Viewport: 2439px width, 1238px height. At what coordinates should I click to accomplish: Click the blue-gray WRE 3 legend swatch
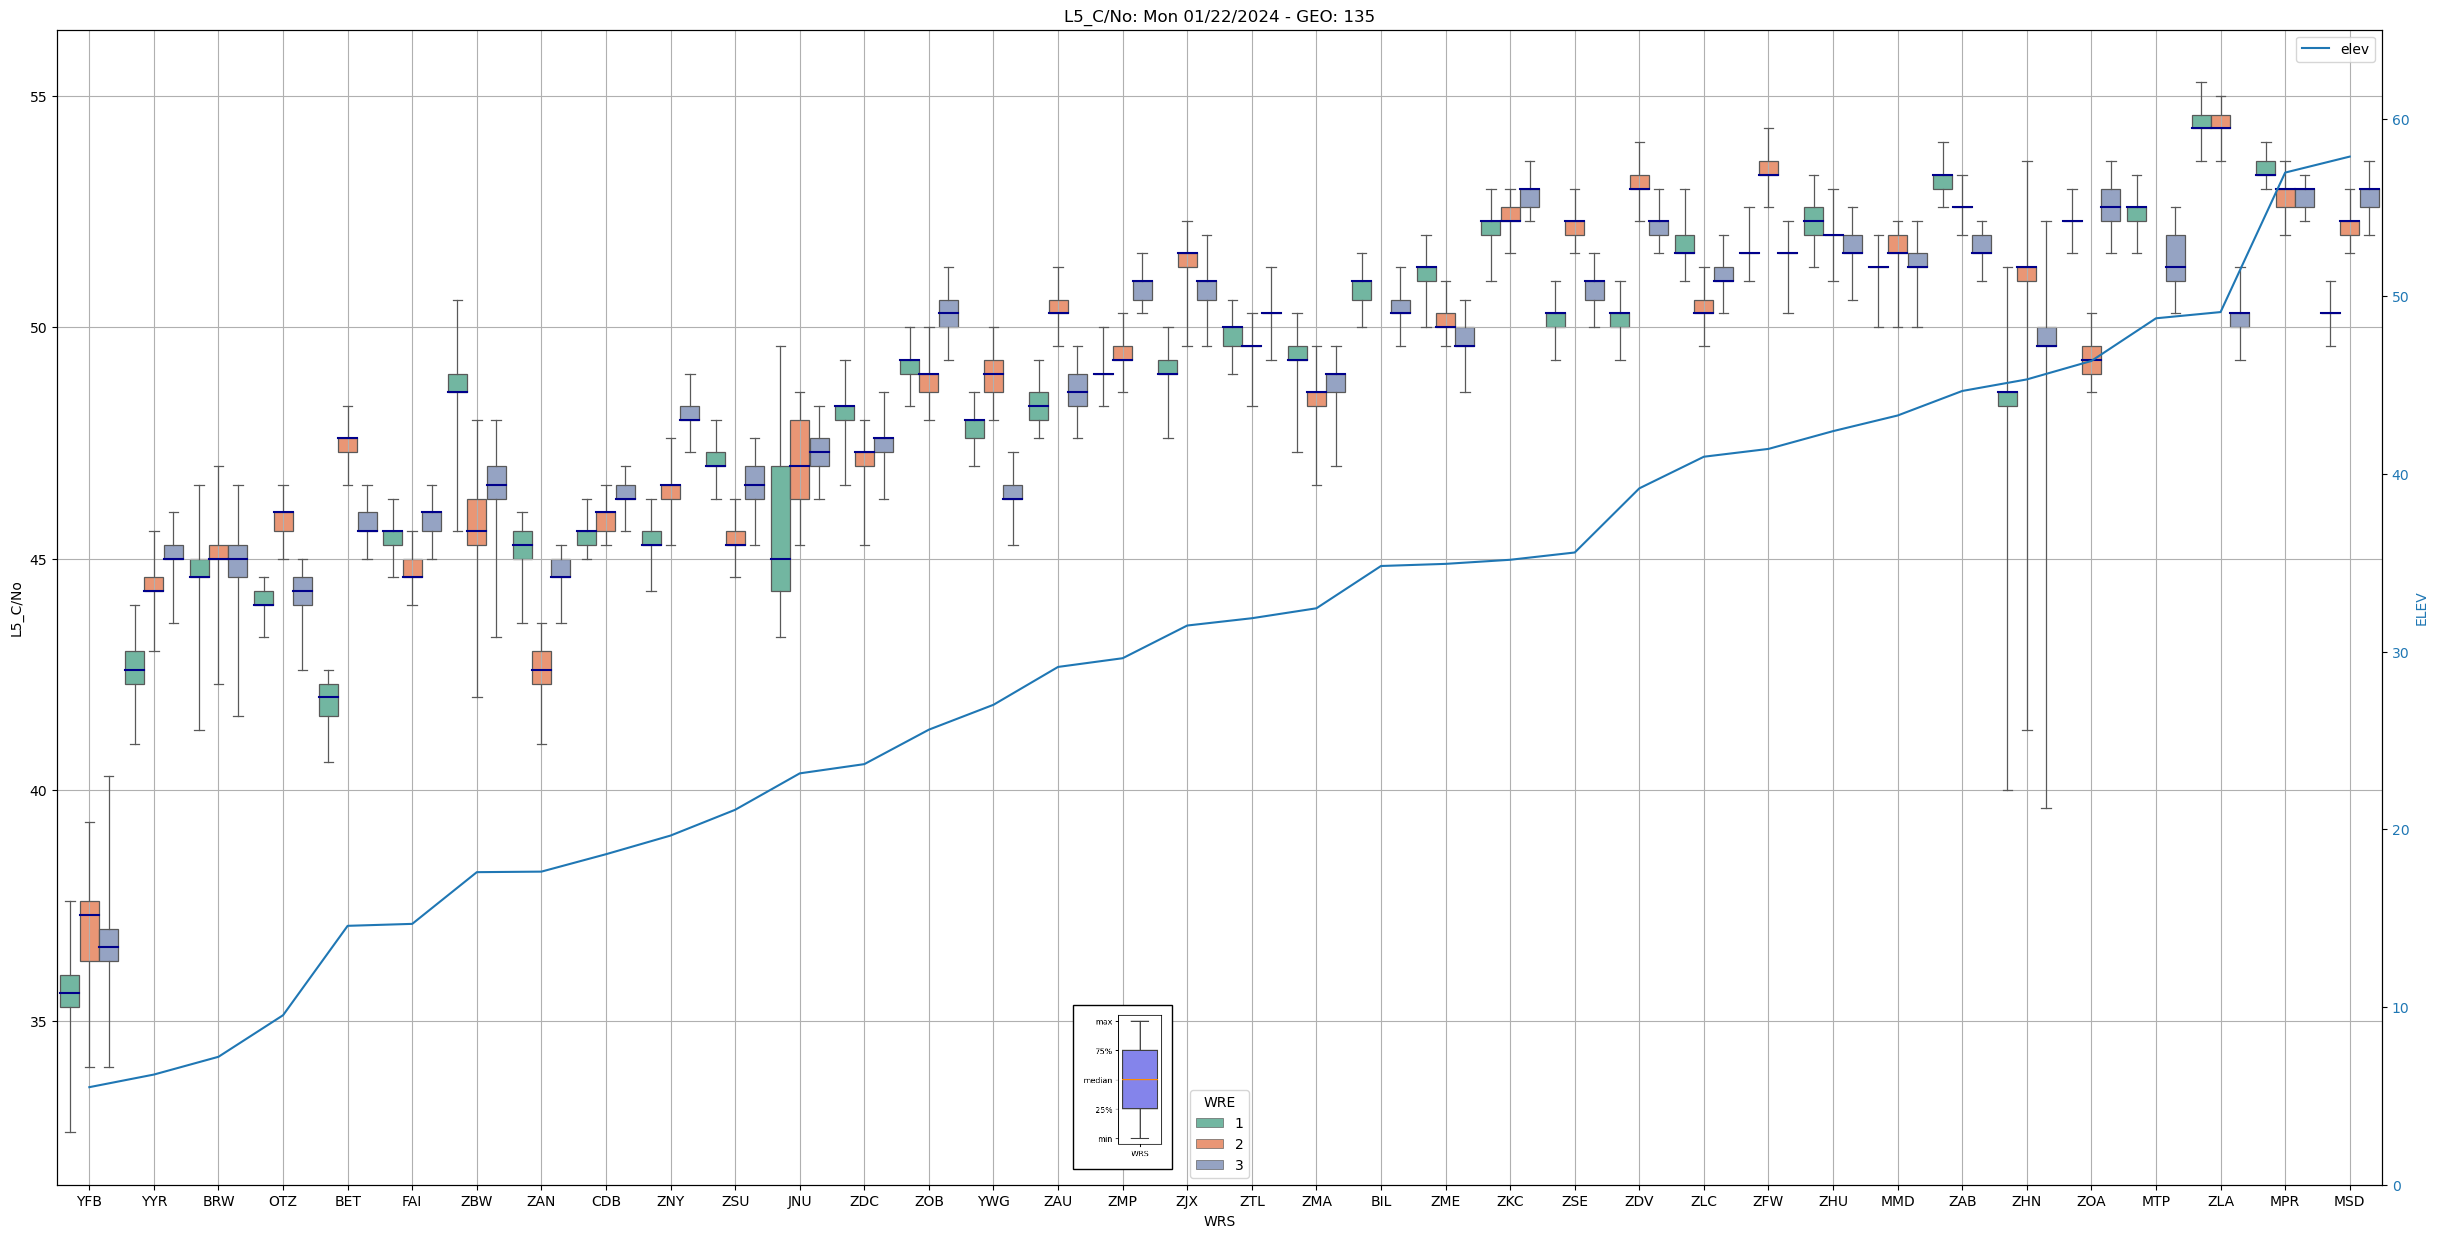tap(1209, 1165)
